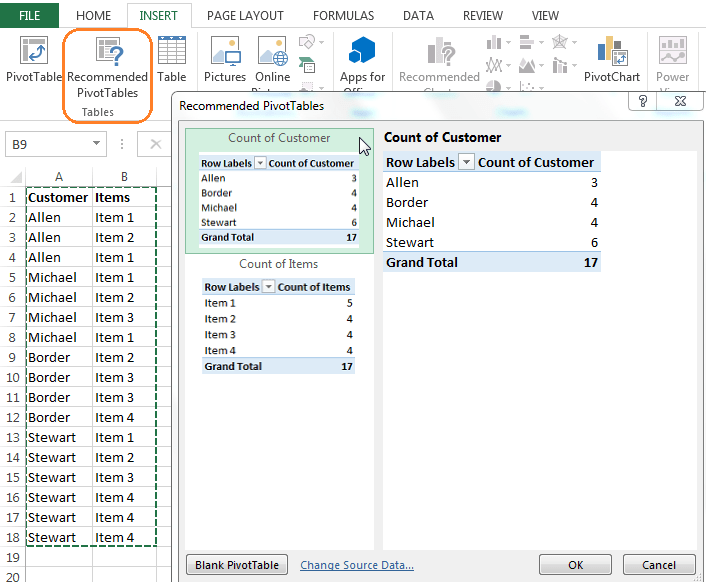The image size is (706, 582).
Task: Click cell B18 Item 4
Action: [x=125, y=537]
